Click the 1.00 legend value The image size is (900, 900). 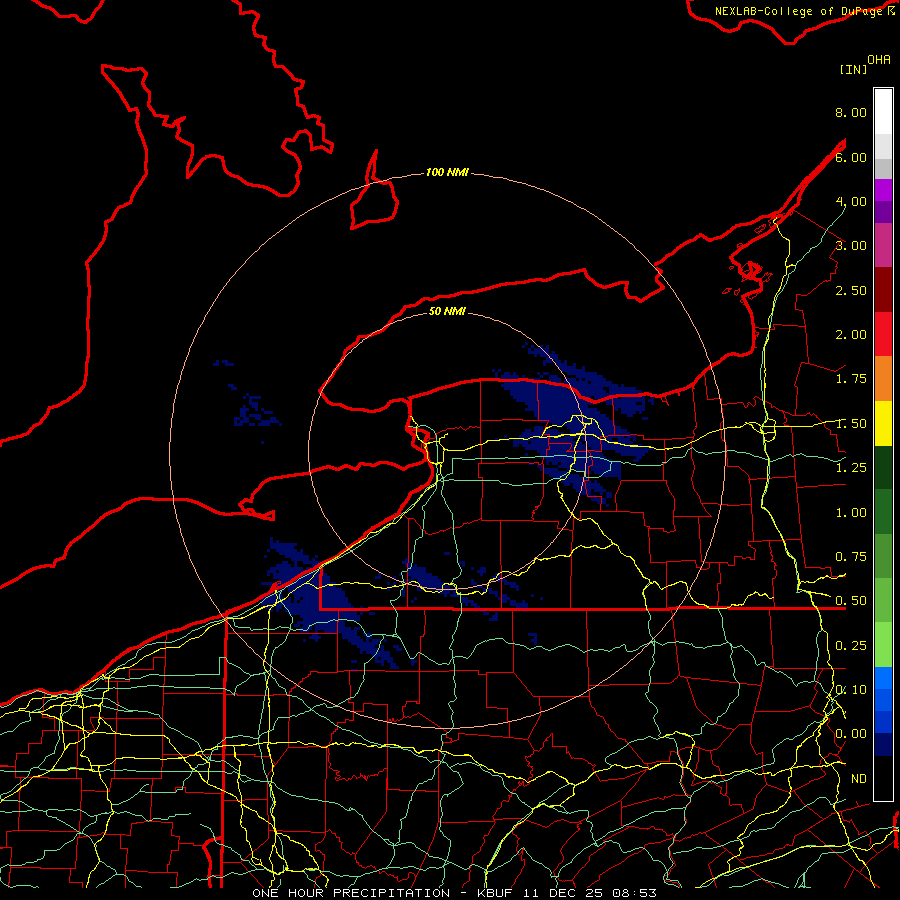851,513
